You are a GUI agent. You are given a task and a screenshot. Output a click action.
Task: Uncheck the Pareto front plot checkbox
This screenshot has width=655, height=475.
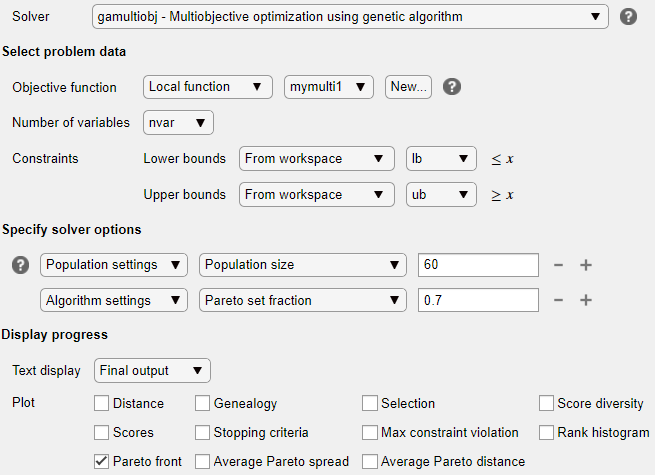(101, 461)
